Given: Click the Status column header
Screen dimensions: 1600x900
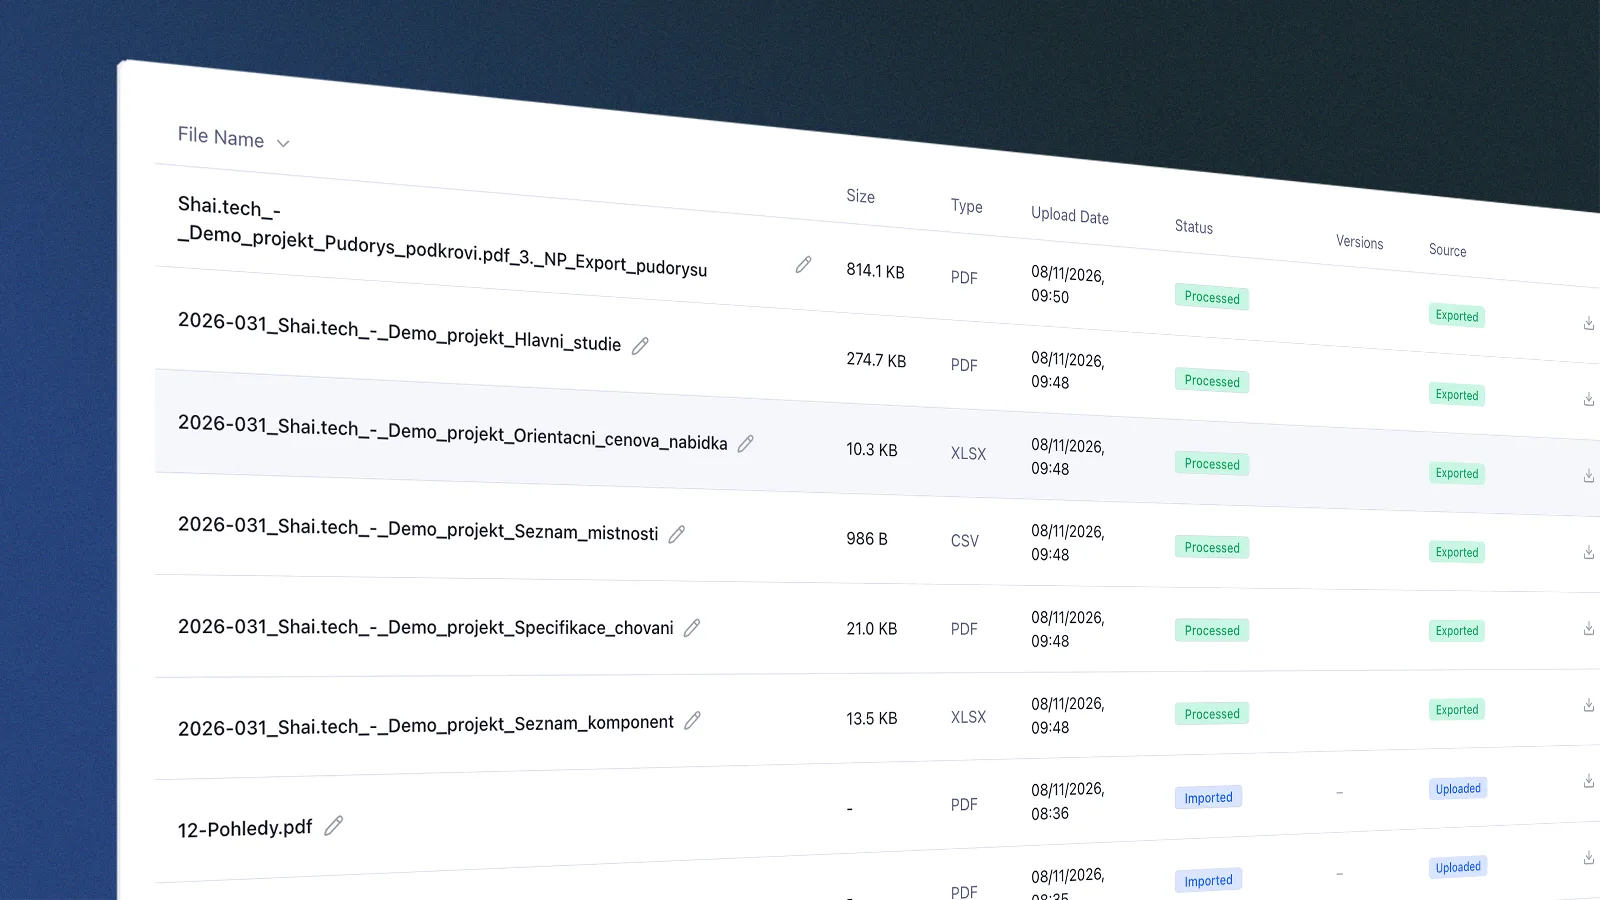Looking at the screenshot, I should (x=1194, y=227).
